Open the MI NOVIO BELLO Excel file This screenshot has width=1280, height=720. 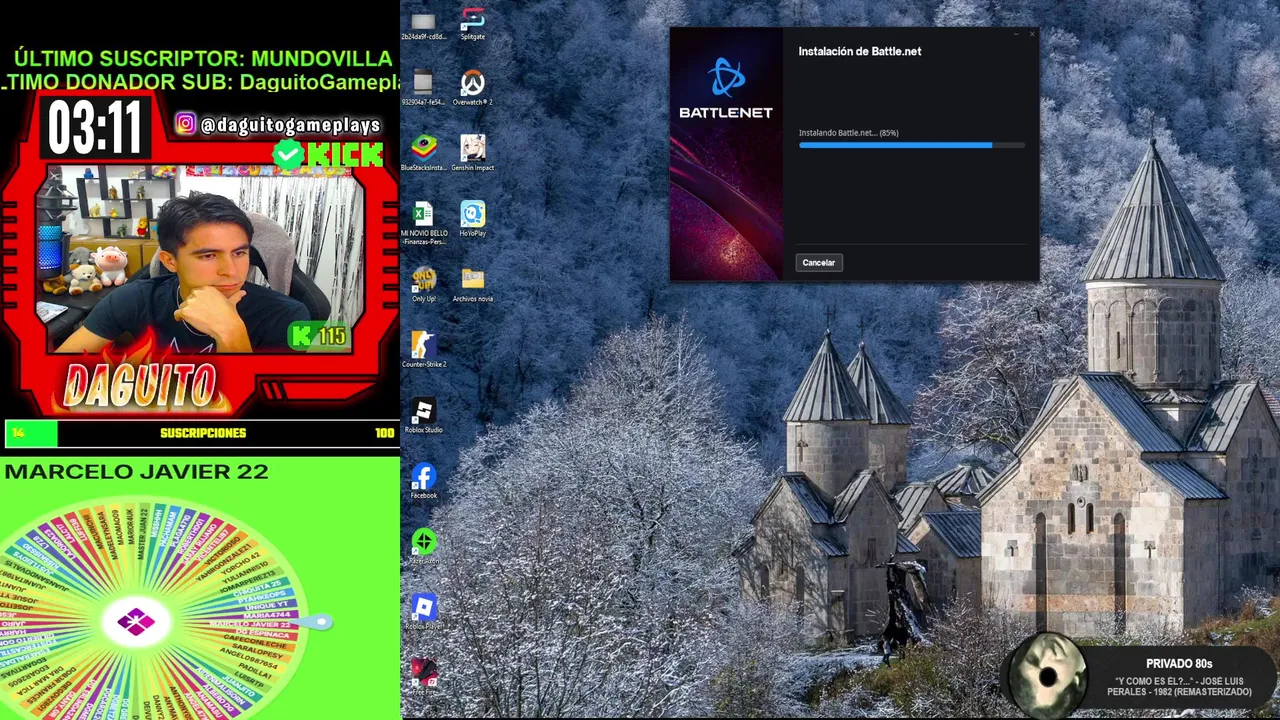(x=424, y=222)
